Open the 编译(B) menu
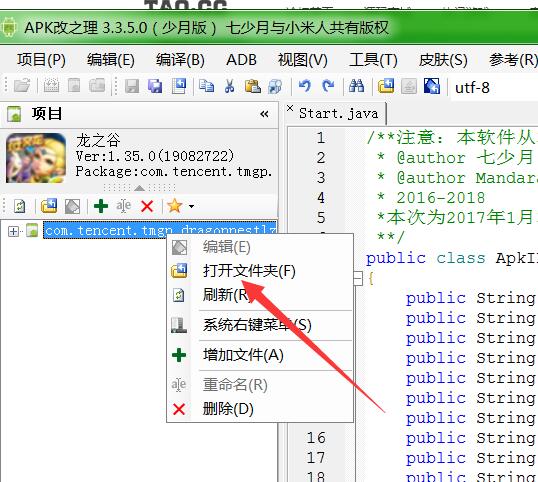Image resolution: width=538 pixels, height=482 pixels. coord(180,60)
